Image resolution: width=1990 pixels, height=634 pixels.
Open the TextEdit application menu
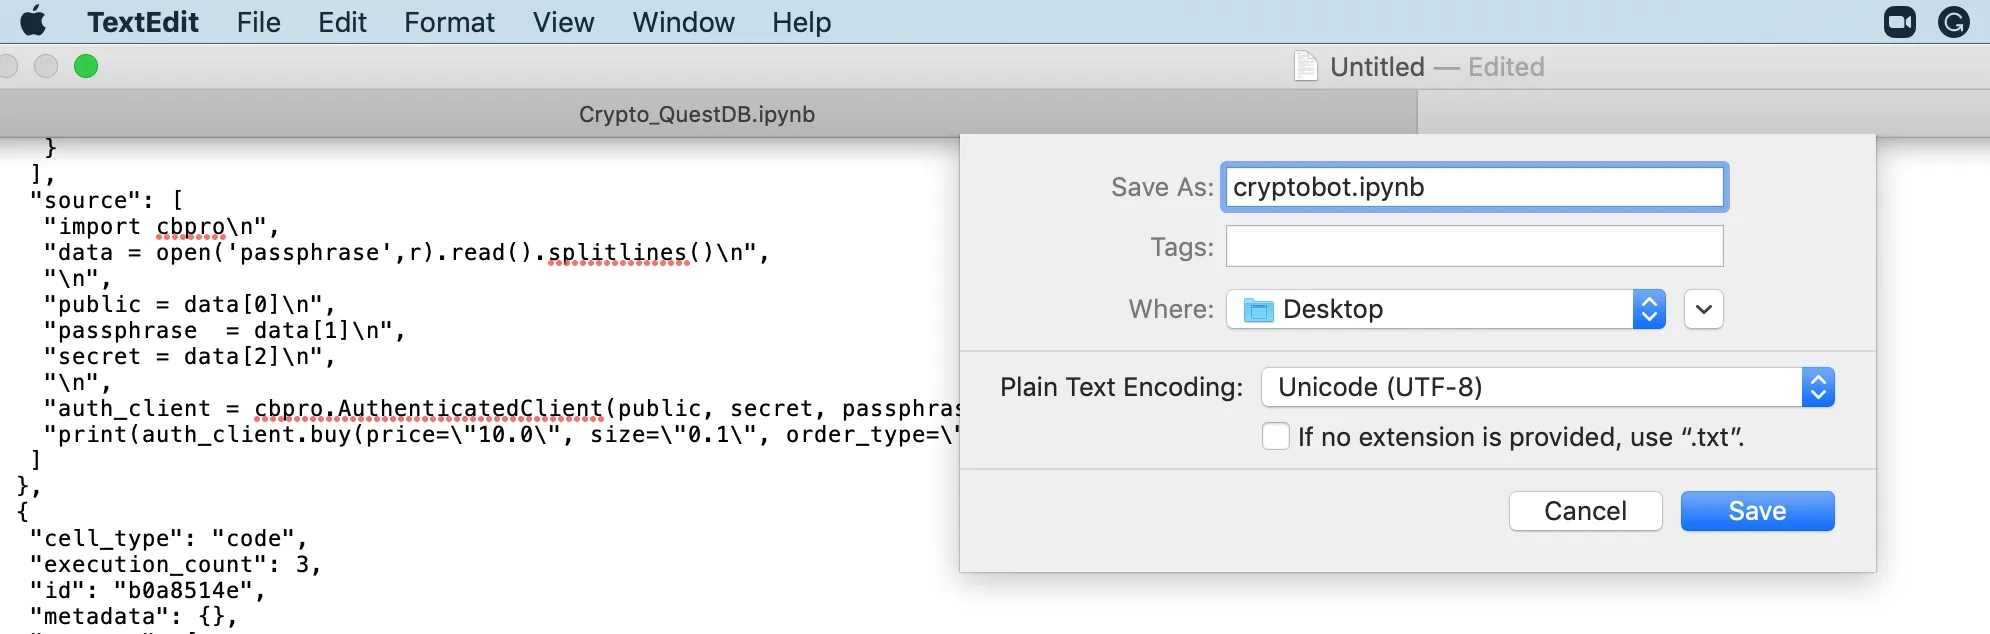pos(143,22)
